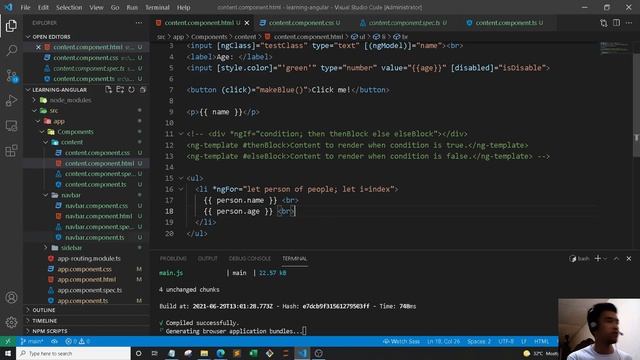Screen dimensions: 640x360
Task: Collapse all folders in the explorer
Action: pos(143,89)
